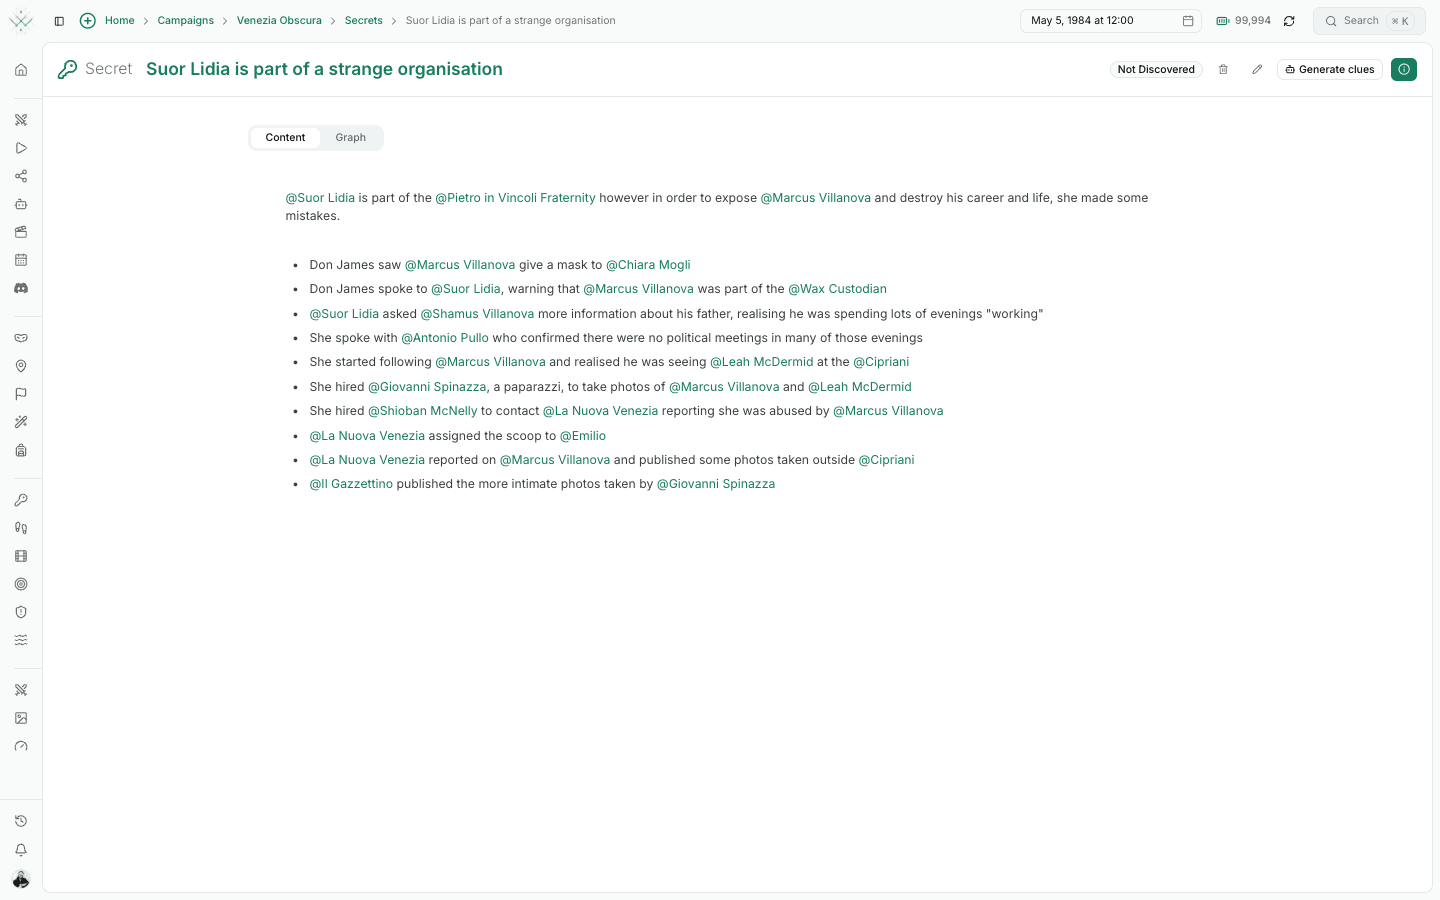
Task: Switch to the Graph tab
Action: 351,138
